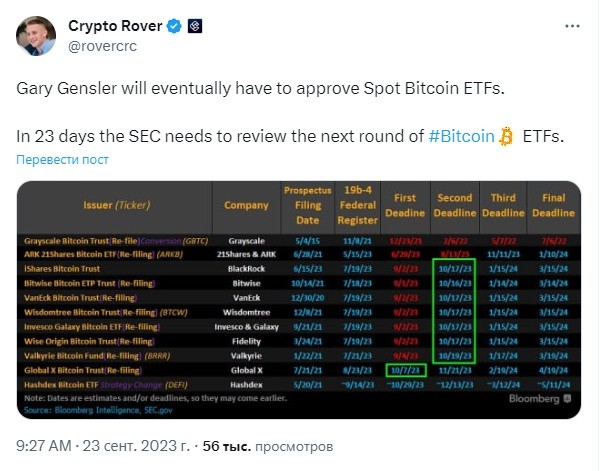Open the Crypto Rover display name
The width and height of the screenshot is (600, 471).
pos(116,25)
